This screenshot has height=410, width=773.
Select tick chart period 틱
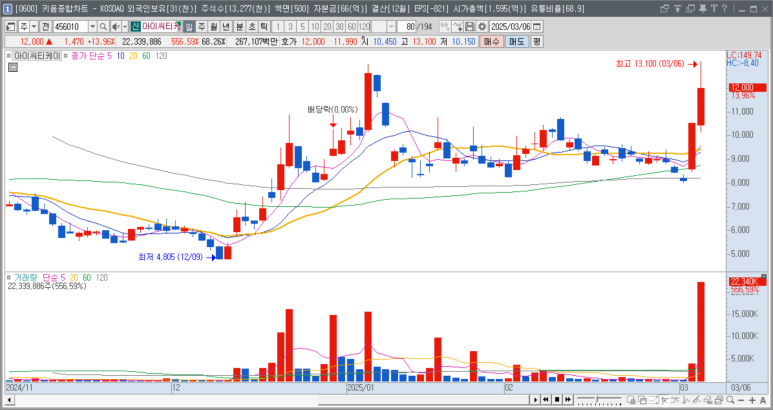[264, 27]
